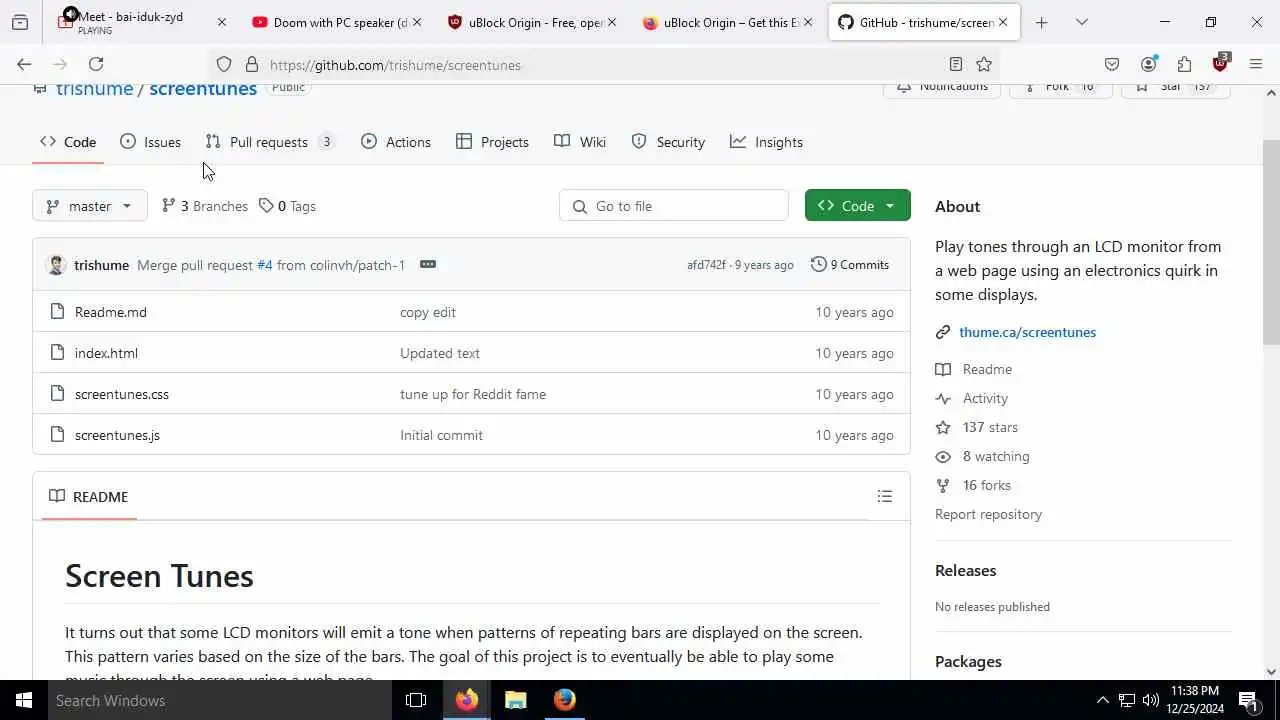Open a new tab with the plus icon
Image resolution: width=1280 pixels, height=720 pixels.
[x=1041, y=22]
